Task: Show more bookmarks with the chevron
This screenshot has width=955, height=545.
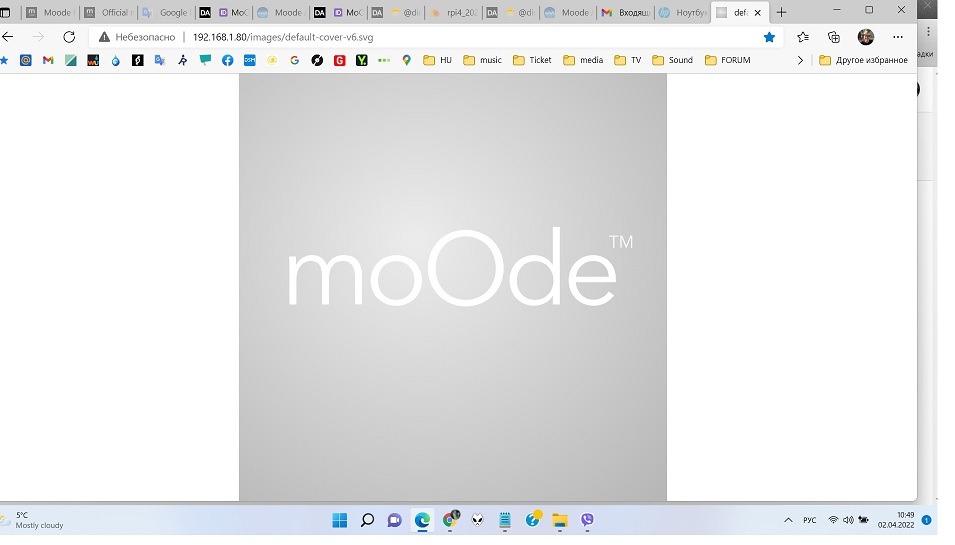Action: coord(800,60)
